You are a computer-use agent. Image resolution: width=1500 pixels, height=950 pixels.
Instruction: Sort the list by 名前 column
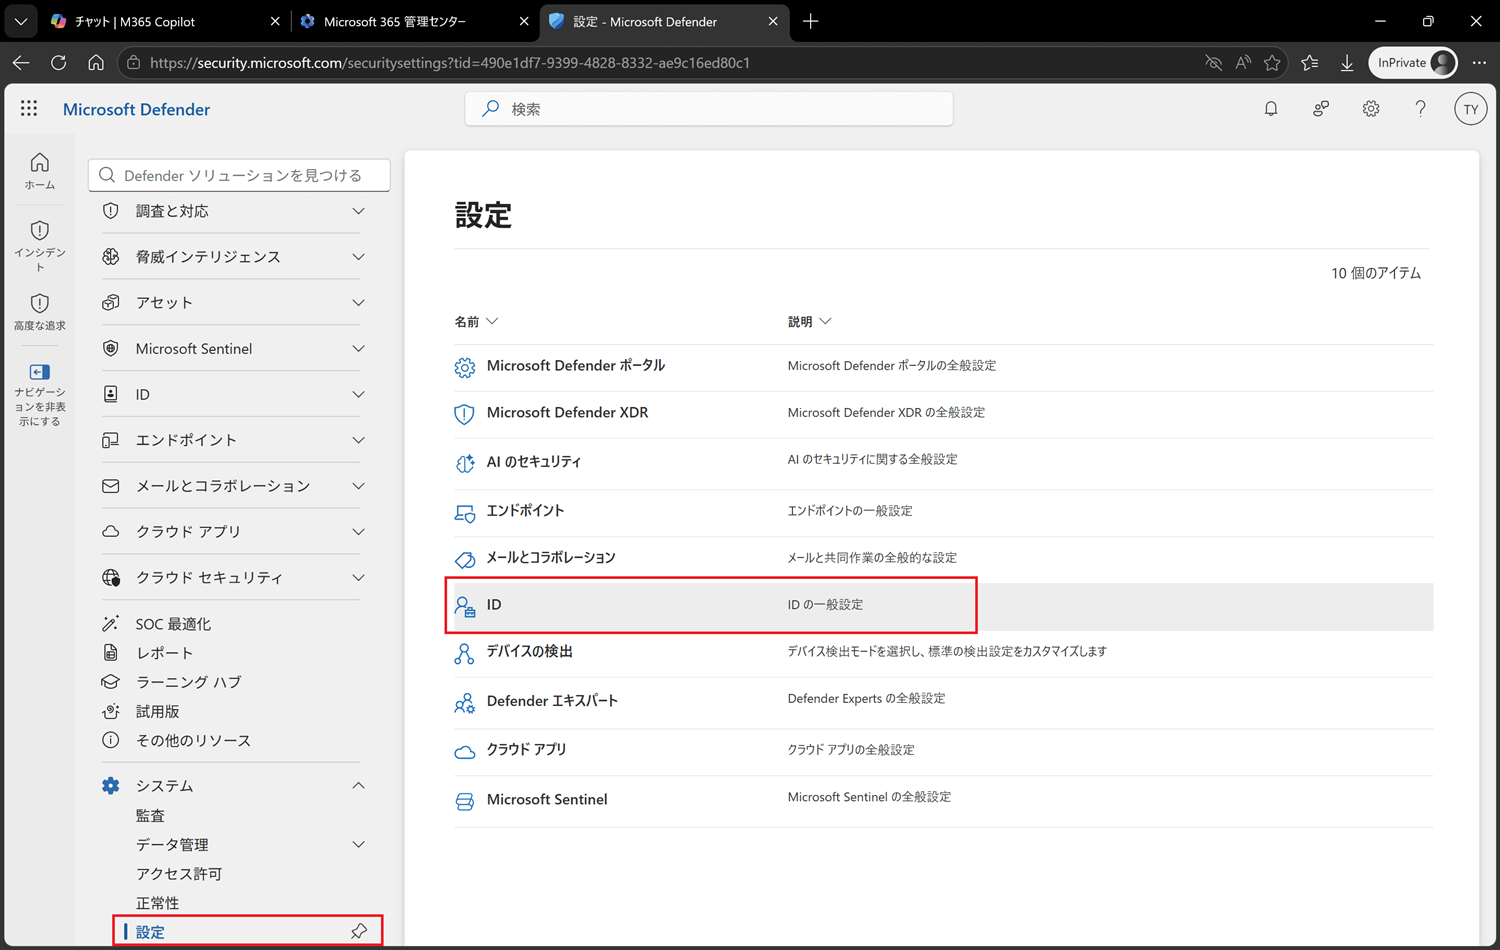(476, 322)
